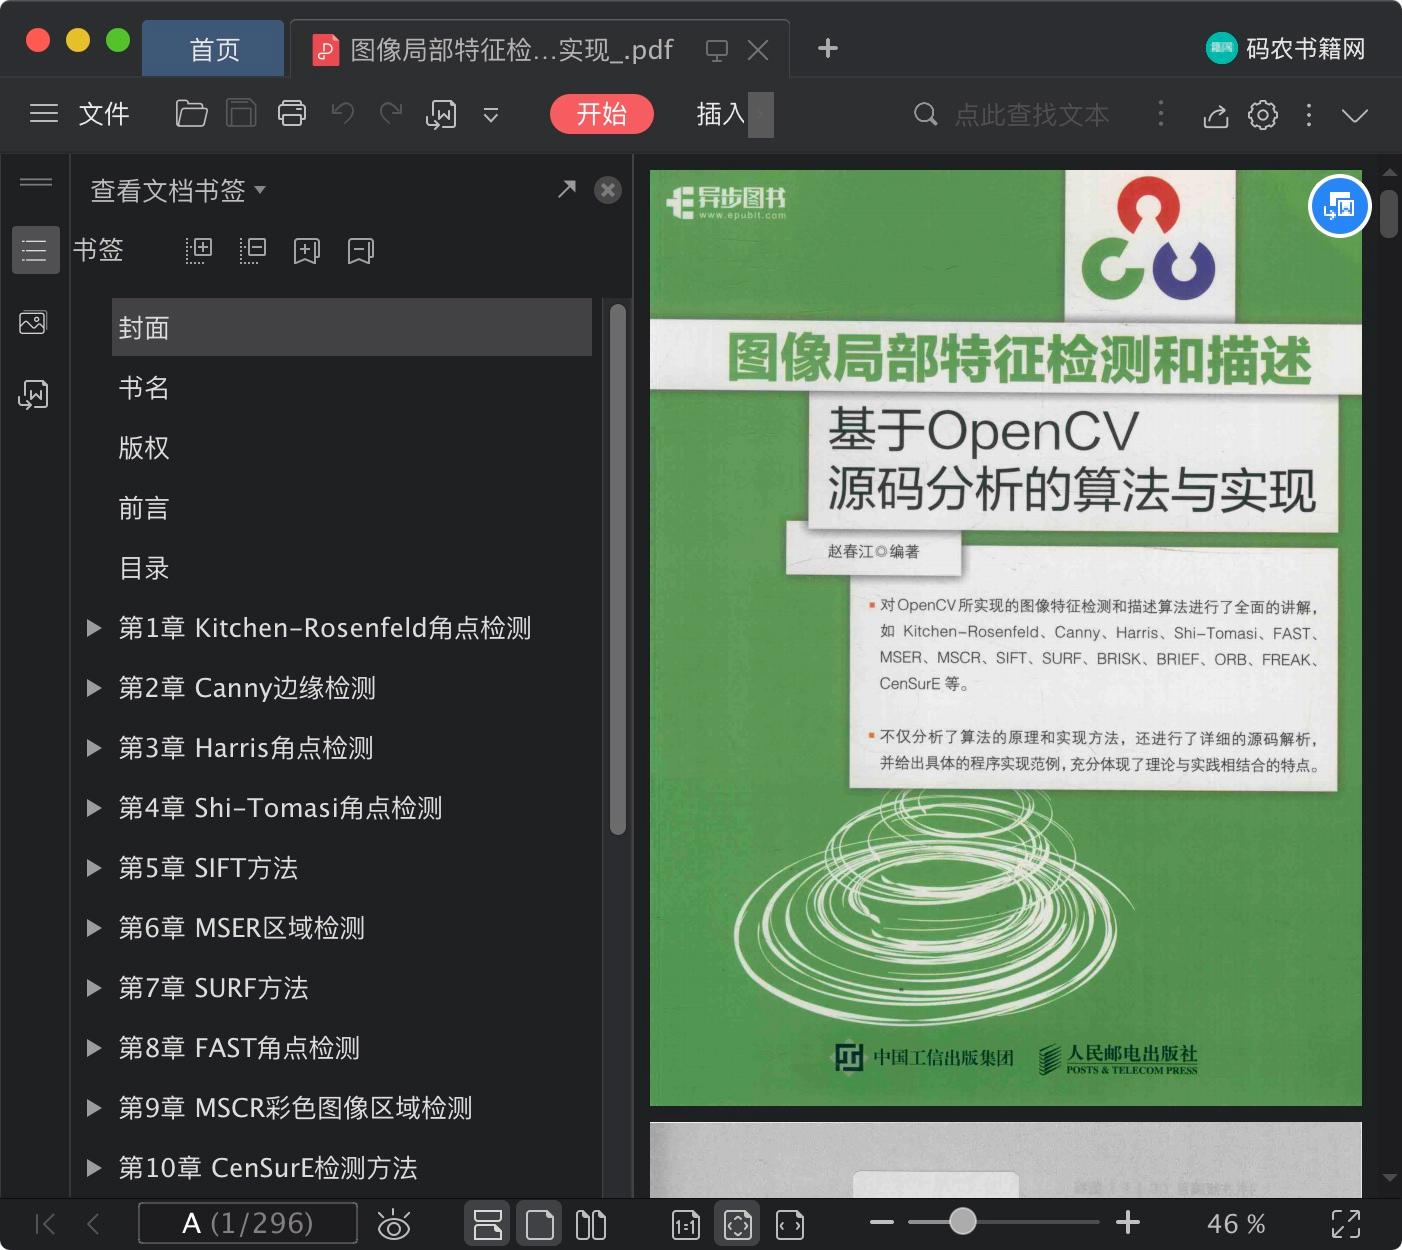Go to the previous page
The width and height of the screenshot is (1402, 1250).
click(93, 1224)
